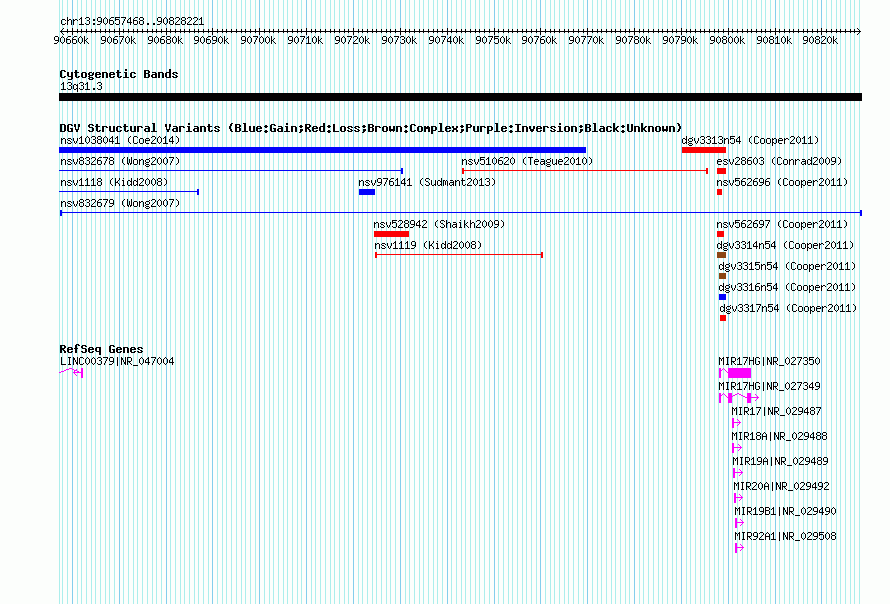
Task: Open the nsv1038041 (Coe2014) label
Action: click(x=120, y=140)
